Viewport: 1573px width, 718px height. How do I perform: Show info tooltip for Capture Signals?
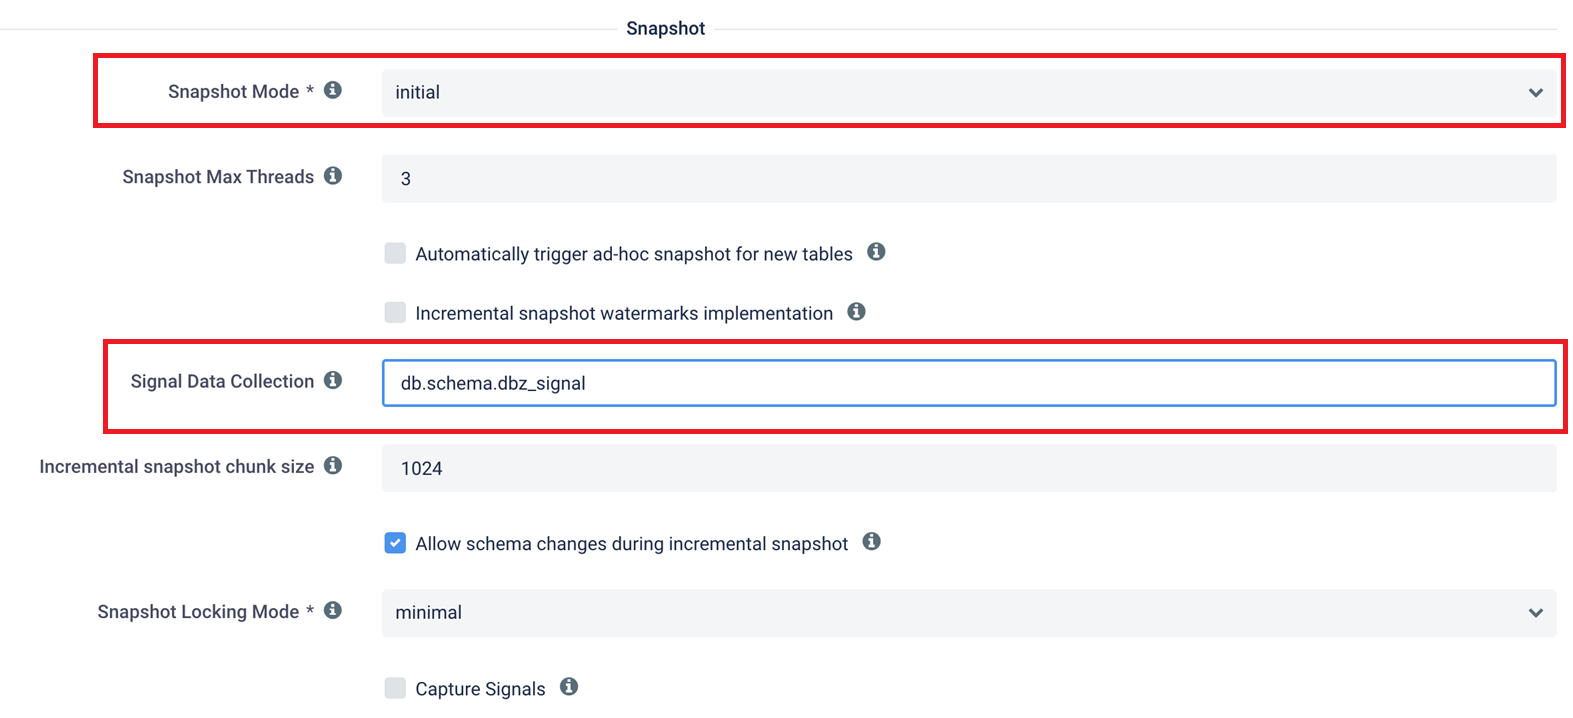[569, 687]
